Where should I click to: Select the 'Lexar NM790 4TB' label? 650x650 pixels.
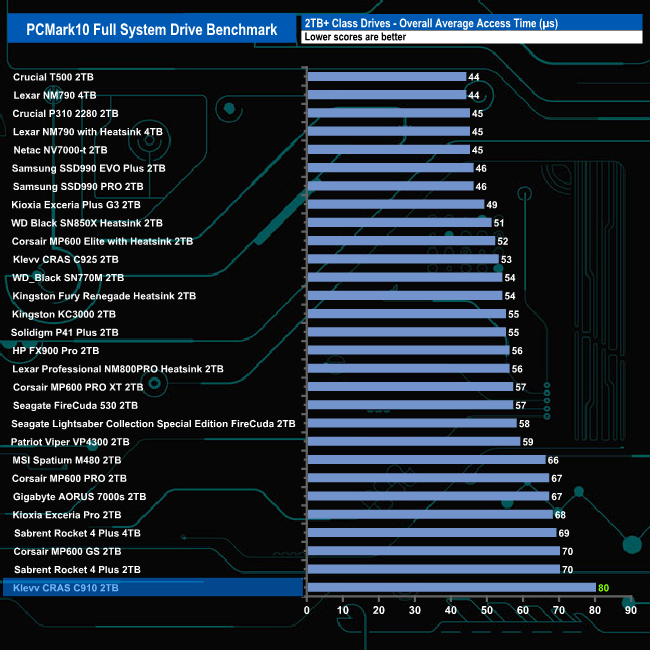55,95
